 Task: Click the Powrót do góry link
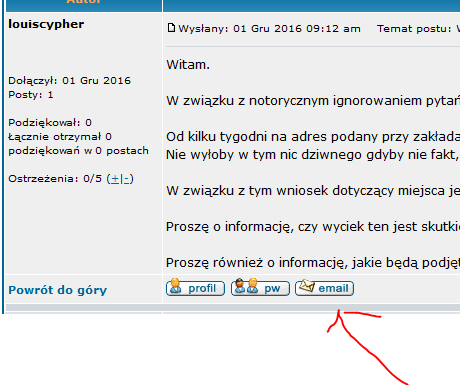coord(58,290)
